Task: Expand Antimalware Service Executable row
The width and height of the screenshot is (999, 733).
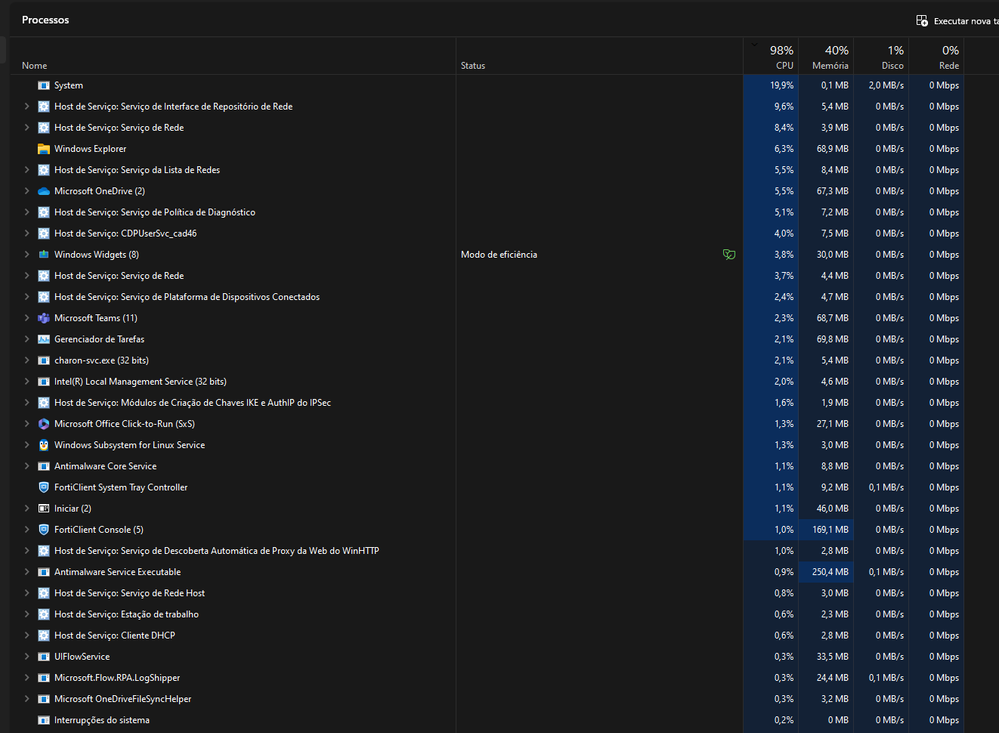Action: point(27,572)
